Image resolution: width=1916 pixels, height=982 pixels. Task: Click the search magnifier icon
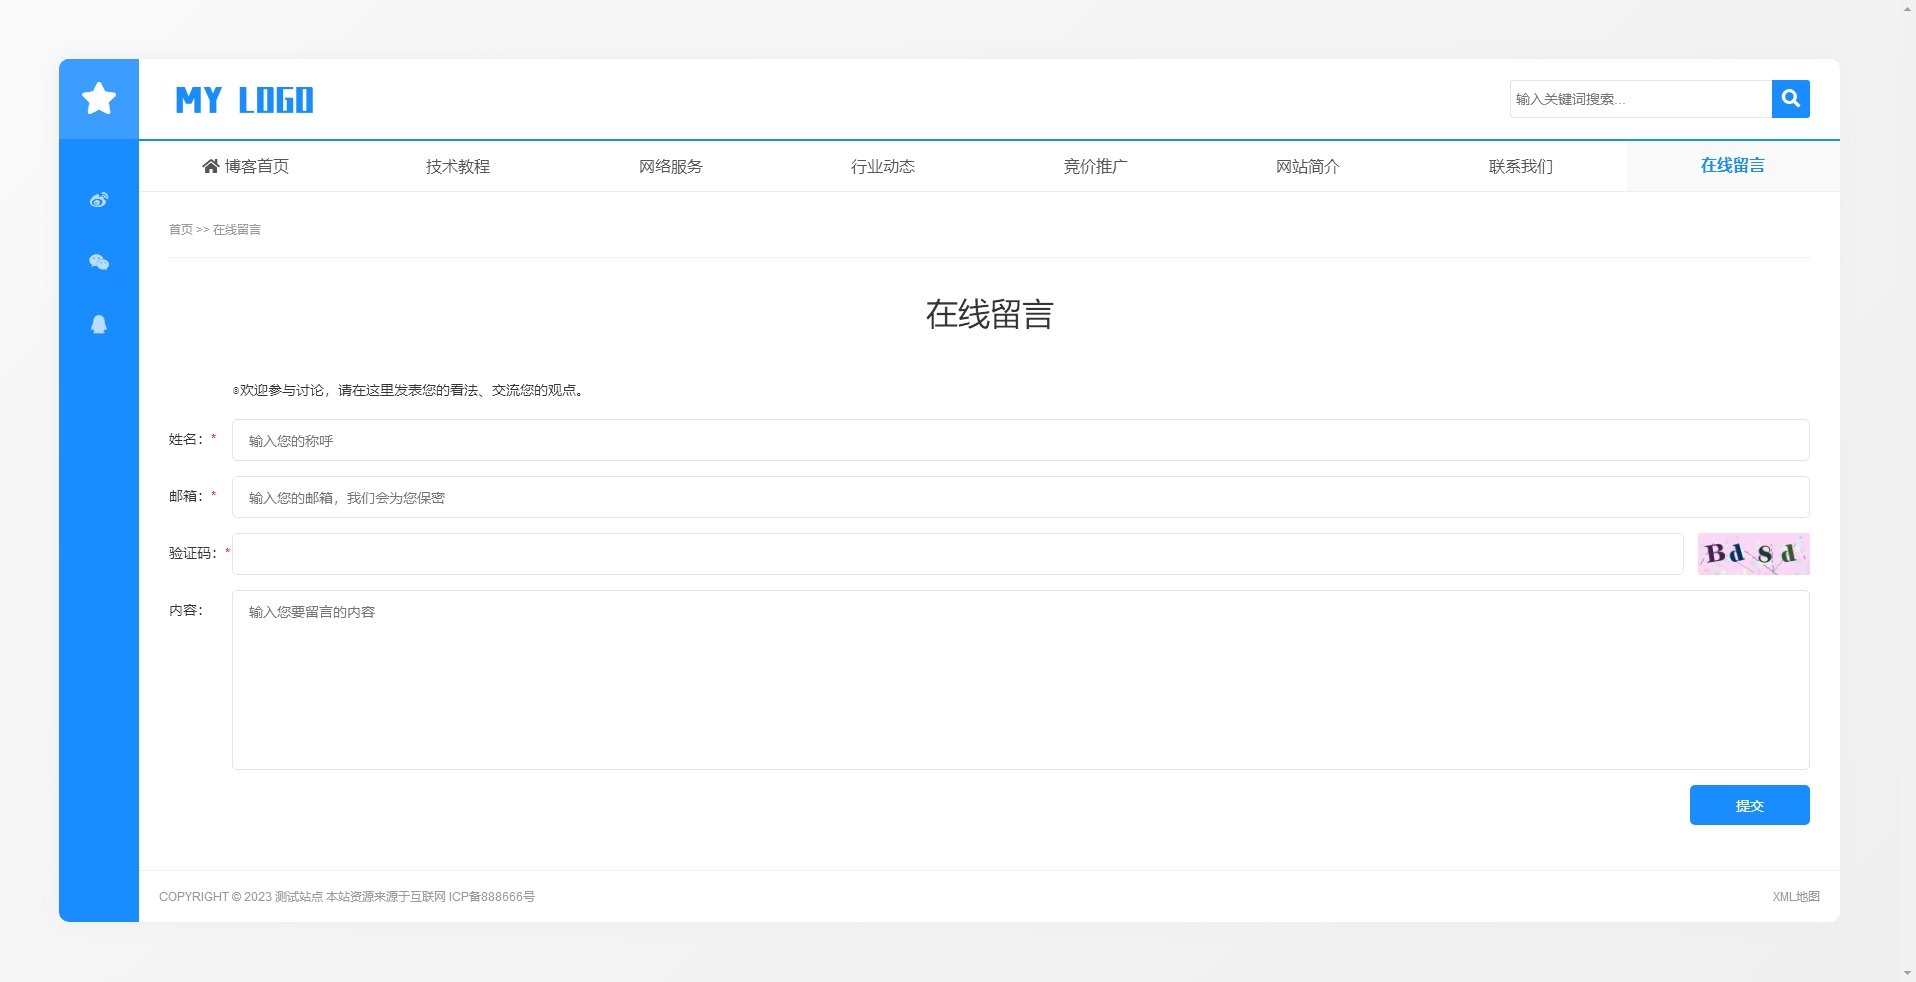tap(1790, 99)
